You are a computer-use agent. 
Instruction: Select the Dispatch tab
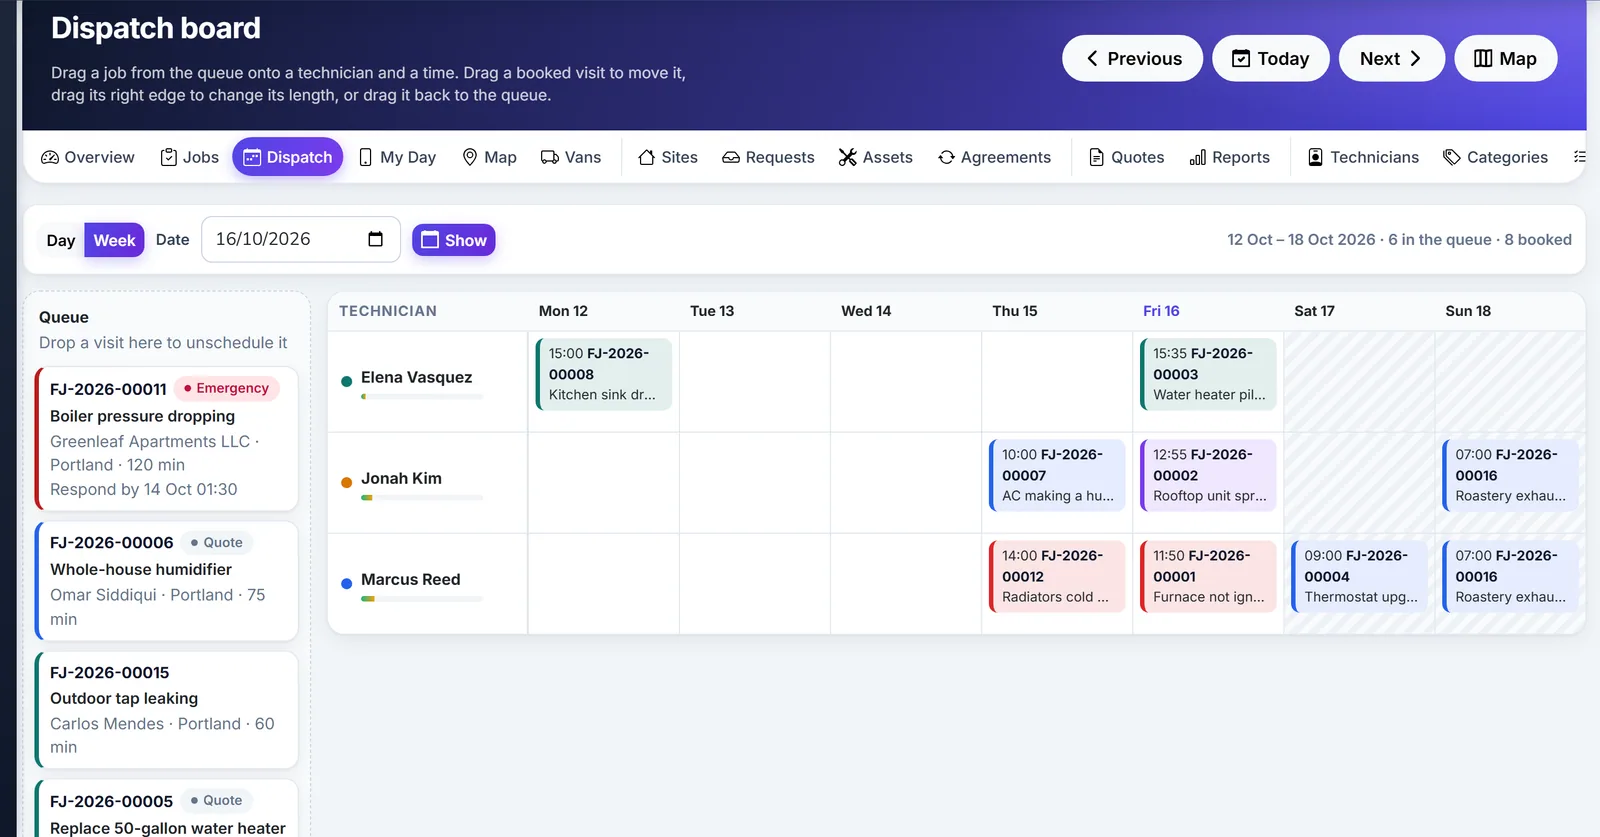click(x=288, y=157)
